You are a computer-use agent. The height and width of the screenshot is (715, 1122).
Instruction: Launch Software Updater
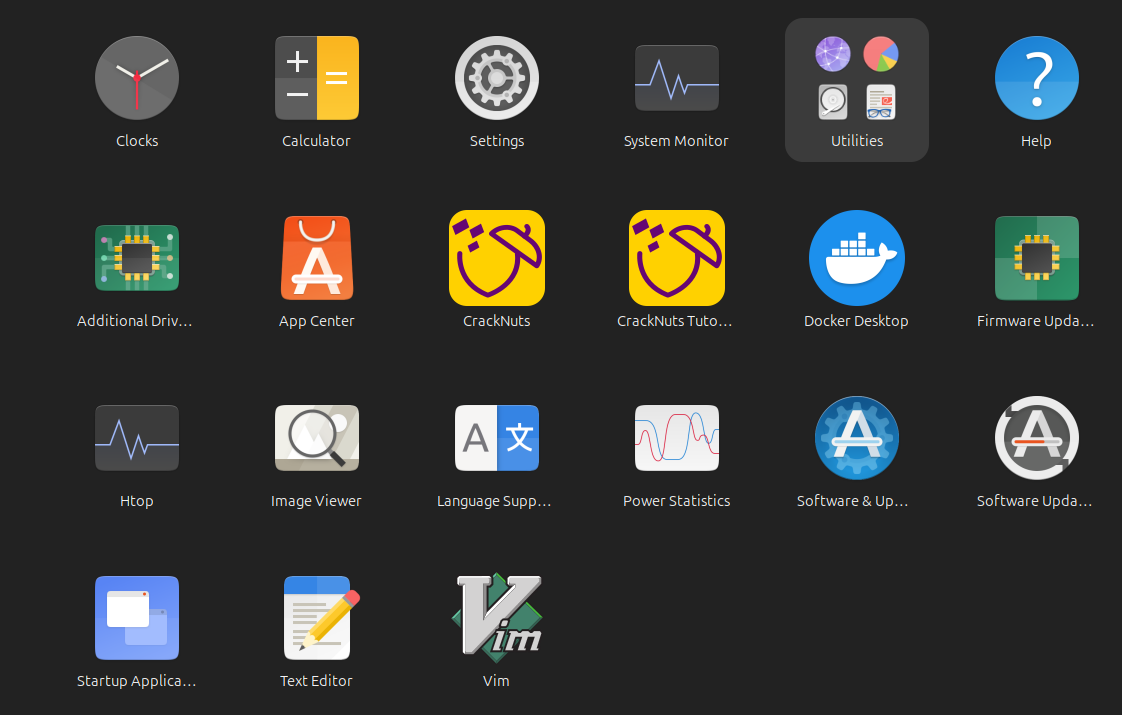coord(1036,438)
